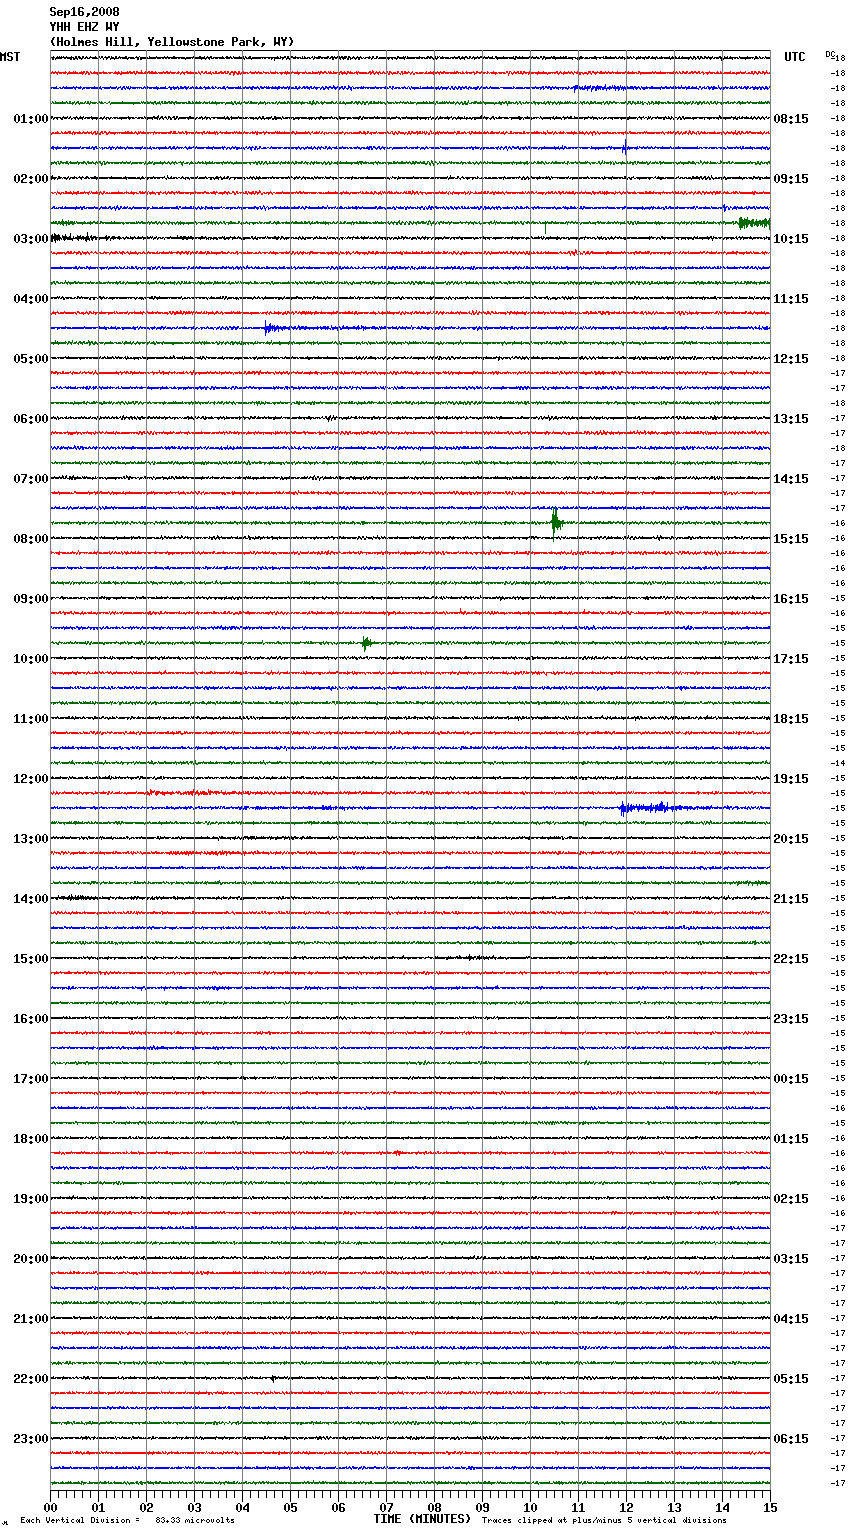Click the "UTC" column header
850x1534 pixels.
pos(795,57)
